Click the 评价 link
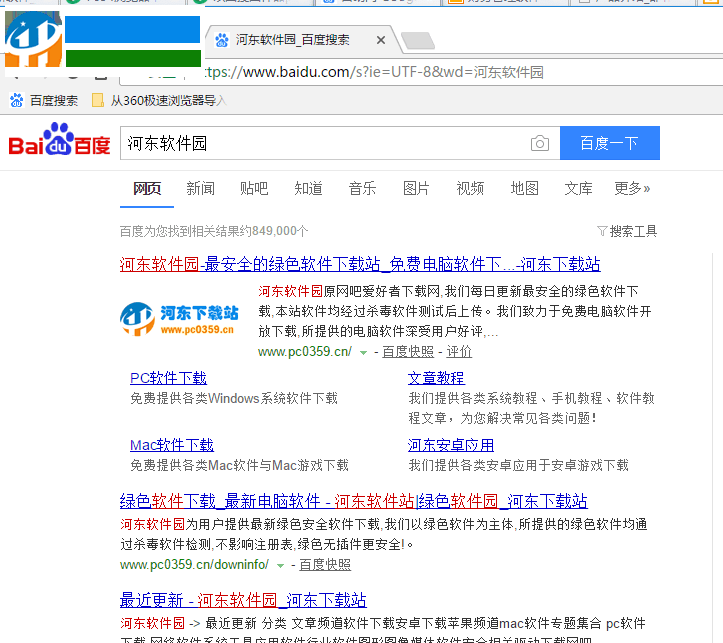The width and height of the screenshot is (723, 643). pos(459,352)
